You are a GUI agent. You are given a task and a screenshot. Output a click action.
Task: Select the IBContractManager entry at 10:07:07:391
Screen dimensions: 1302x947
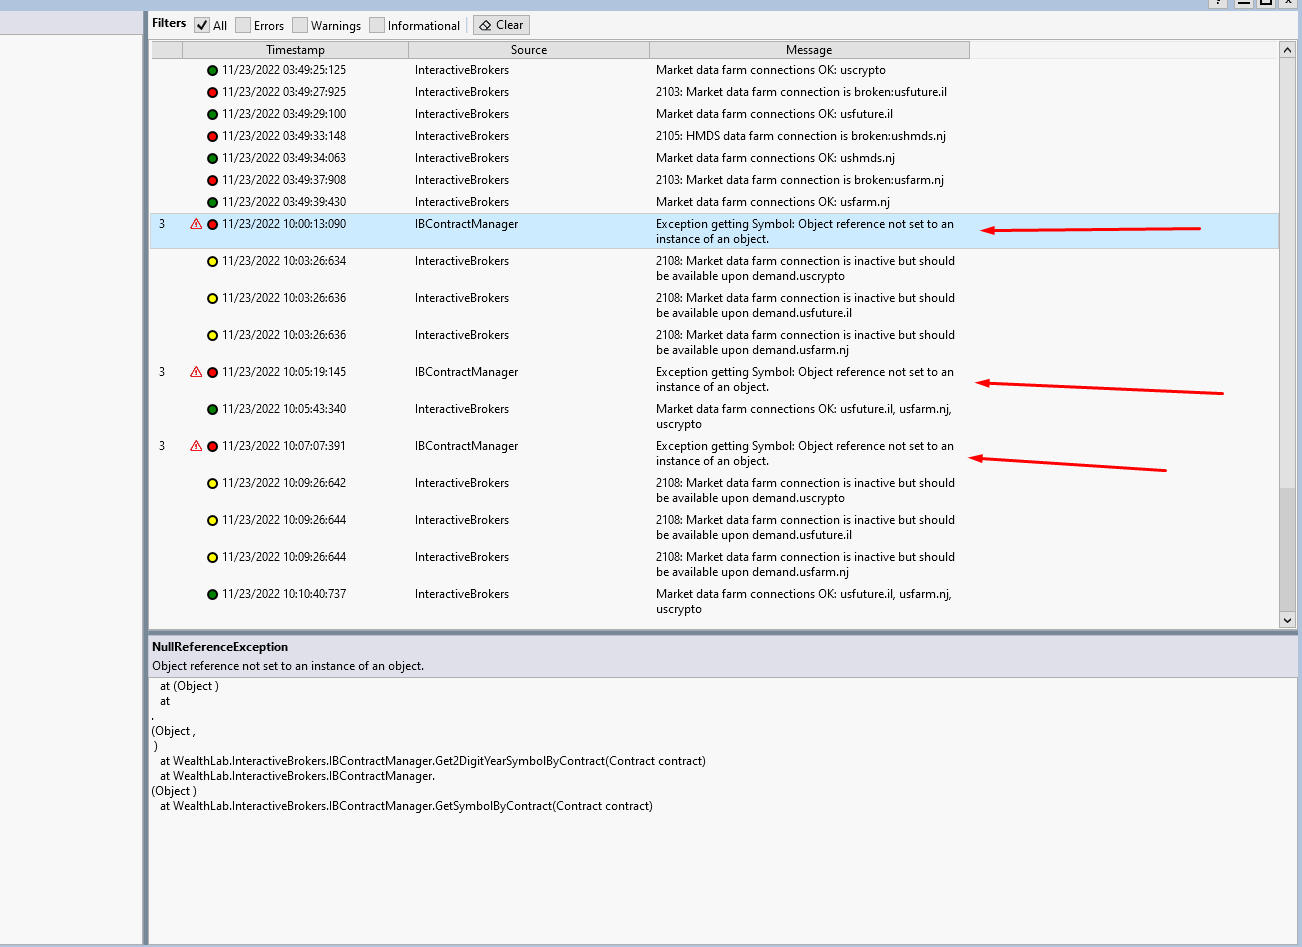click(x=466, y=447)
